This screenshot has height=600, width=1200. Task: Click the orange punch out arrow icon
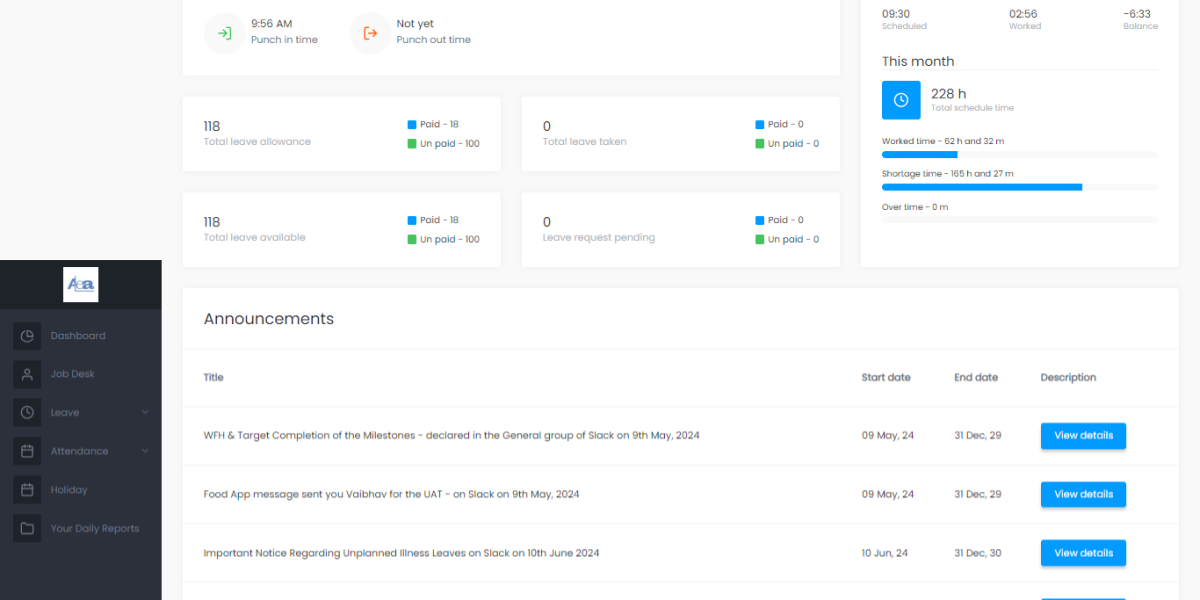[370, 33]
